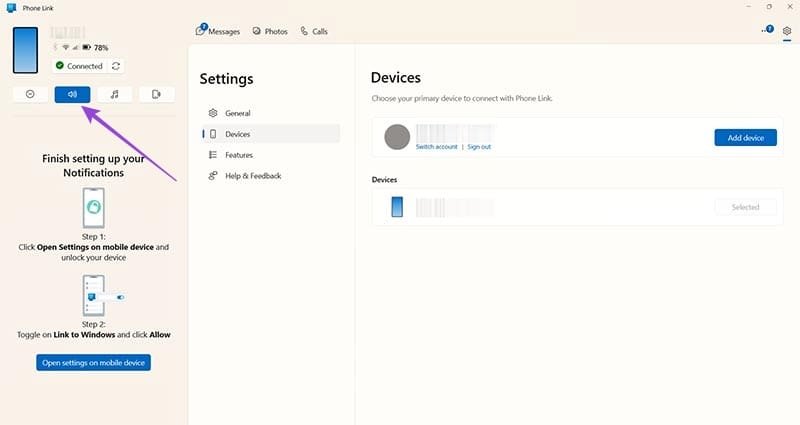Click the 78% battery percentage text

[x=101, y=48]
